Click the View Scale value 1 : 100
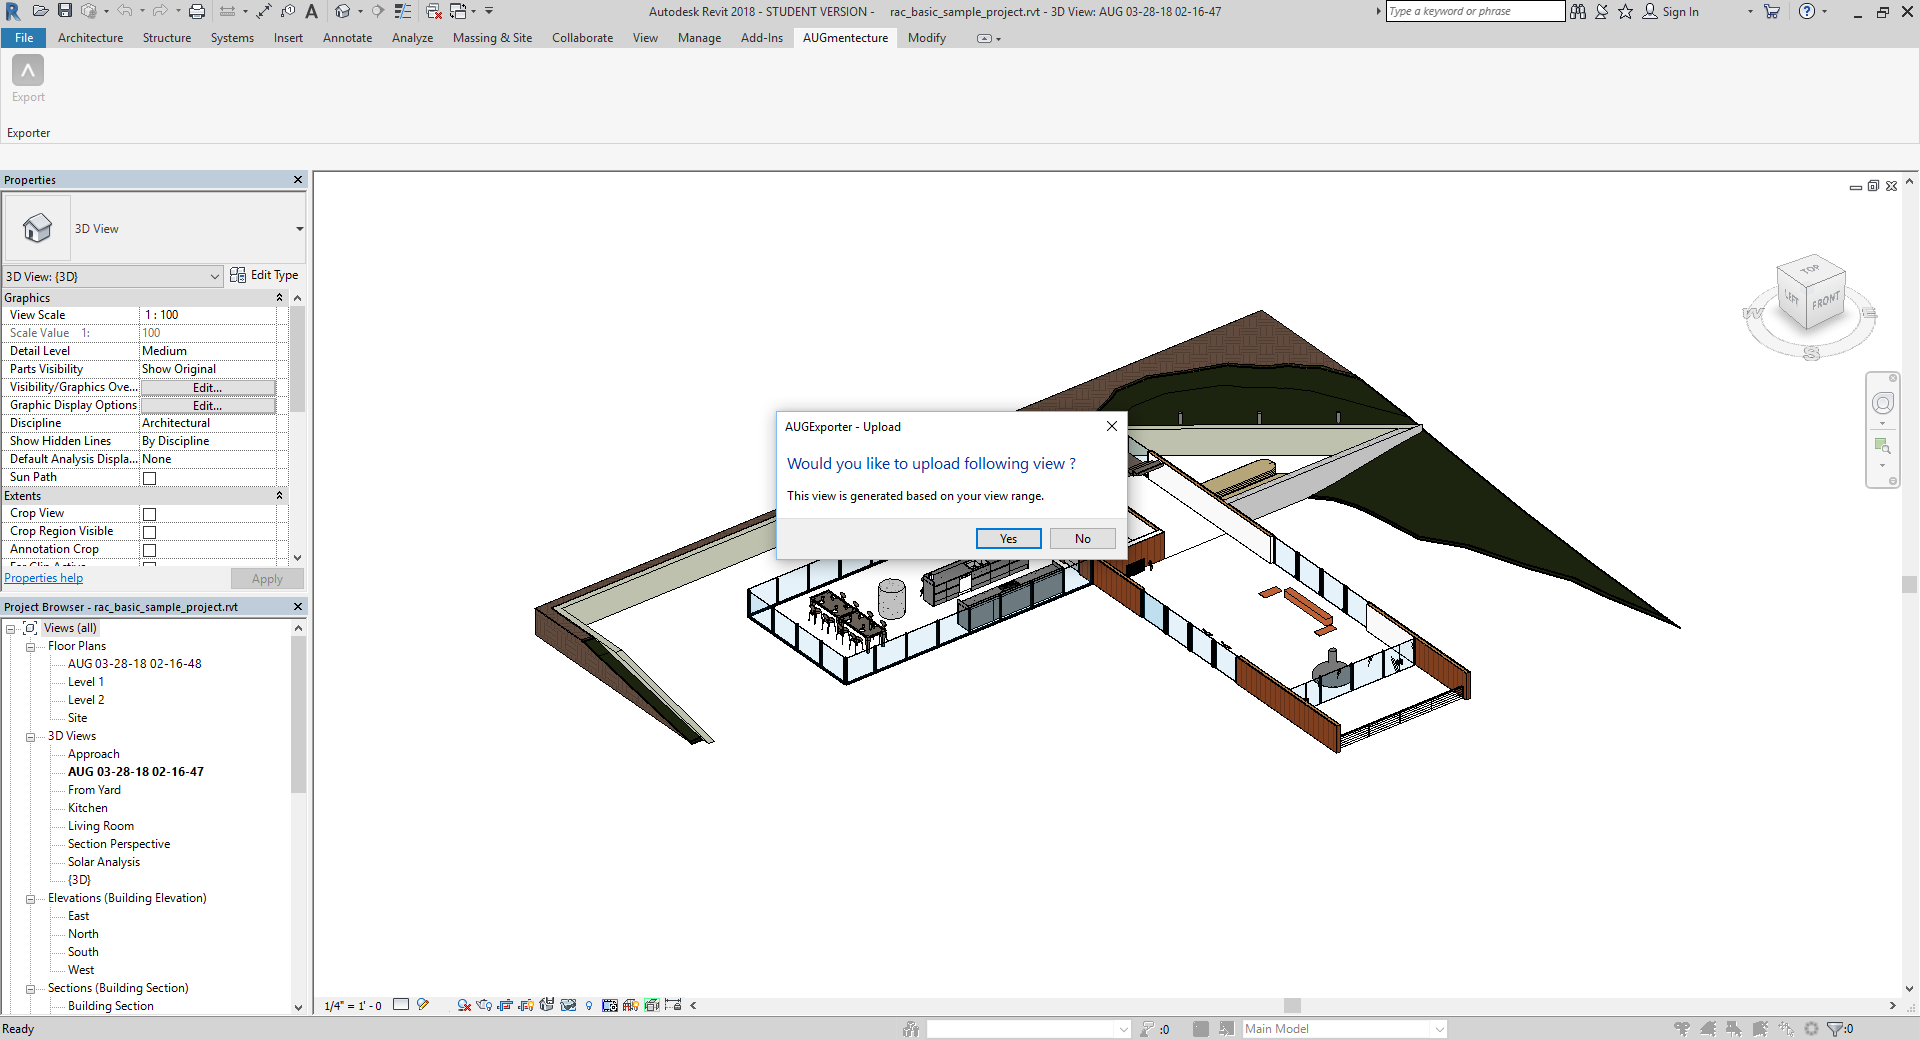The width and height of the screenshot is (1920, 1040). (208, 315)
